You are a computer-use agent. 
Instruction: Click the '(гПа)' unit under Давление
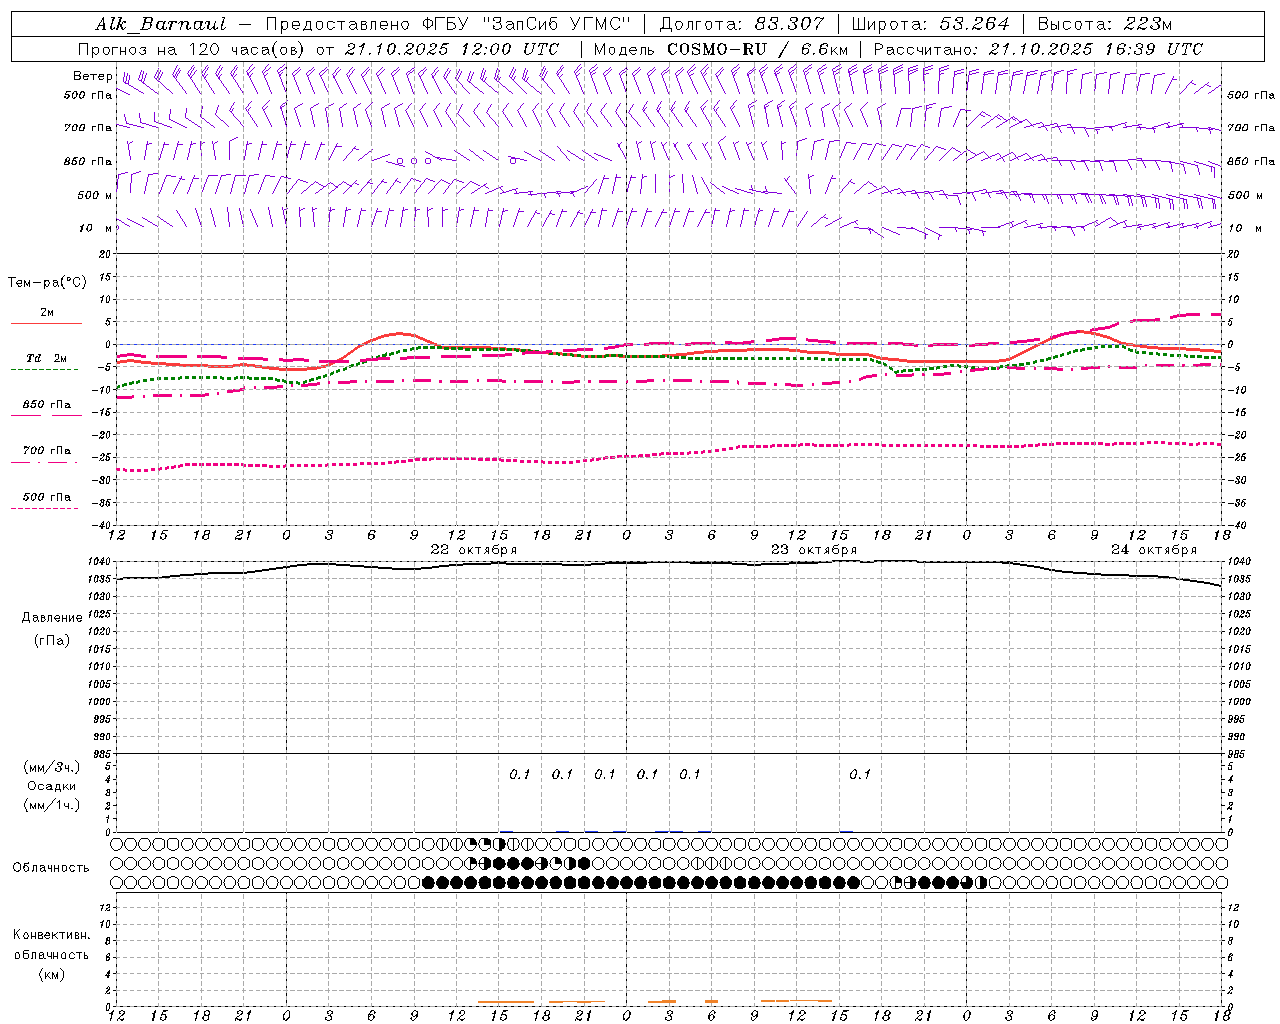tap(52, 641)
